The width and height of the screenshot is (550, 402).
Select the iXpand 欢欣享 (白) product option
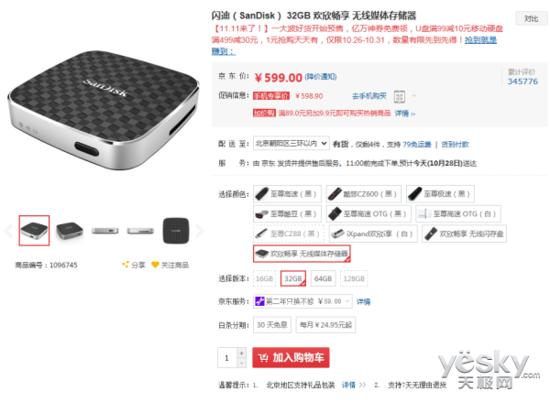pyautogui.click(x=373, y=234)
